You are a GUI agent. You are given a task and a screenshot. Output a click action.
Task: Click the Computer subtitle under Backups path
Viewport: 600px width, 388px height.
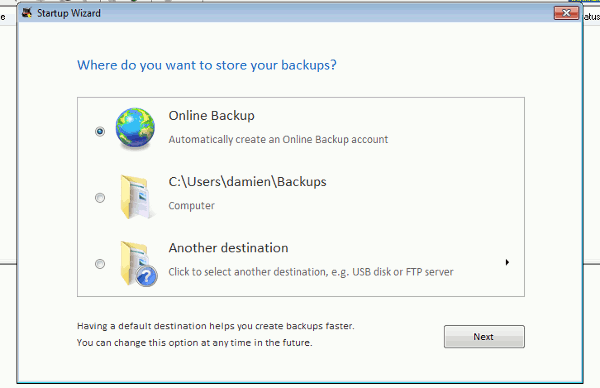coord(191,206)
